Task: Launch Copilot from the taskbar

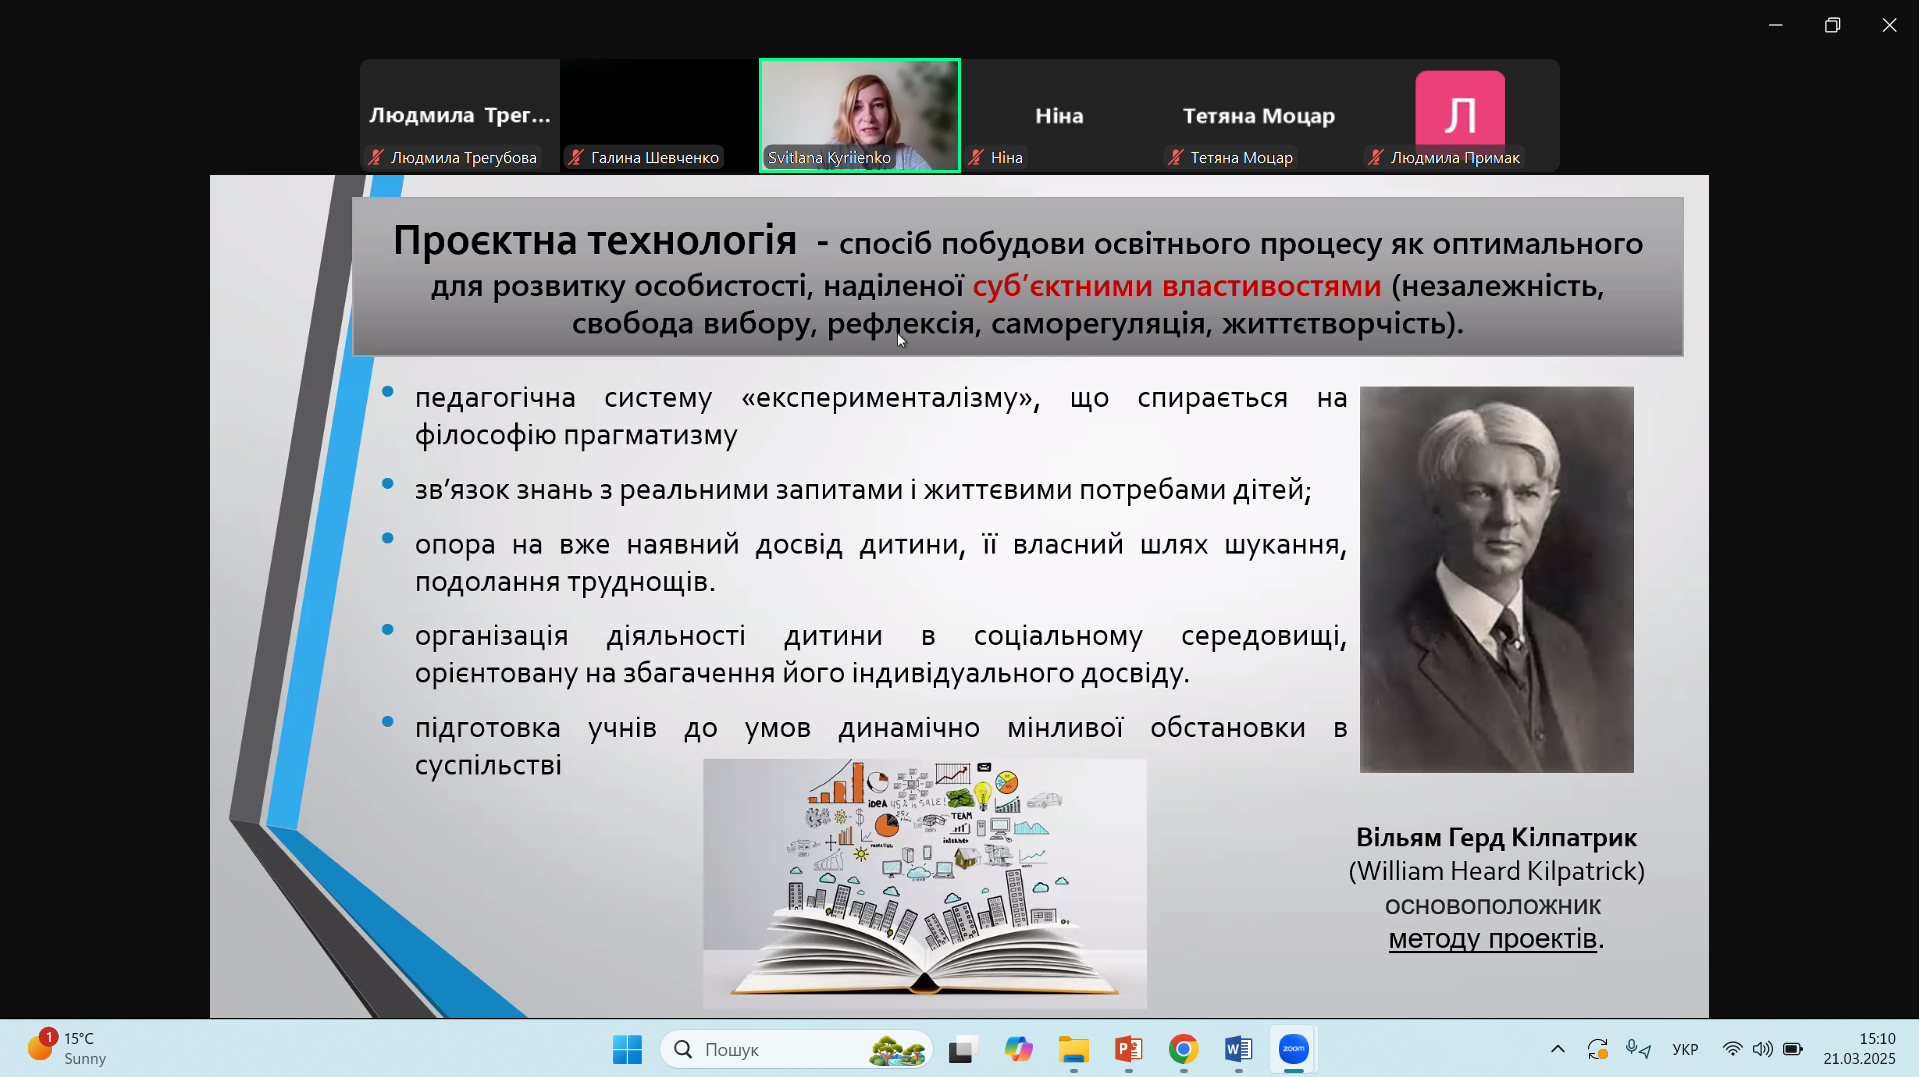Action: 1018,1049
